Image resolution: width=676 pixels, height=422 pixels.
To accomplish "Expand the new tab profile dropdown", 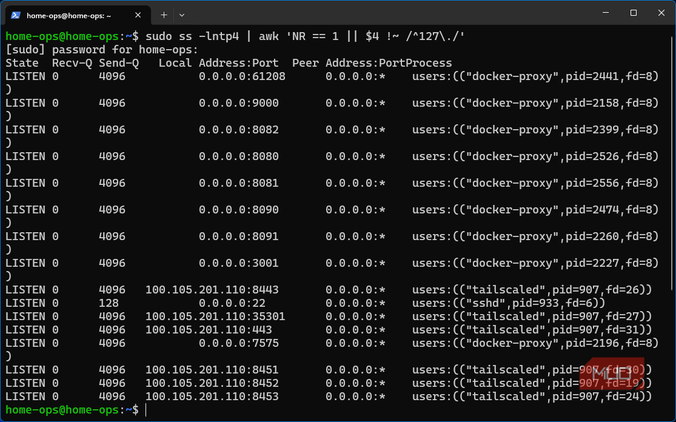I will [182, 15].
